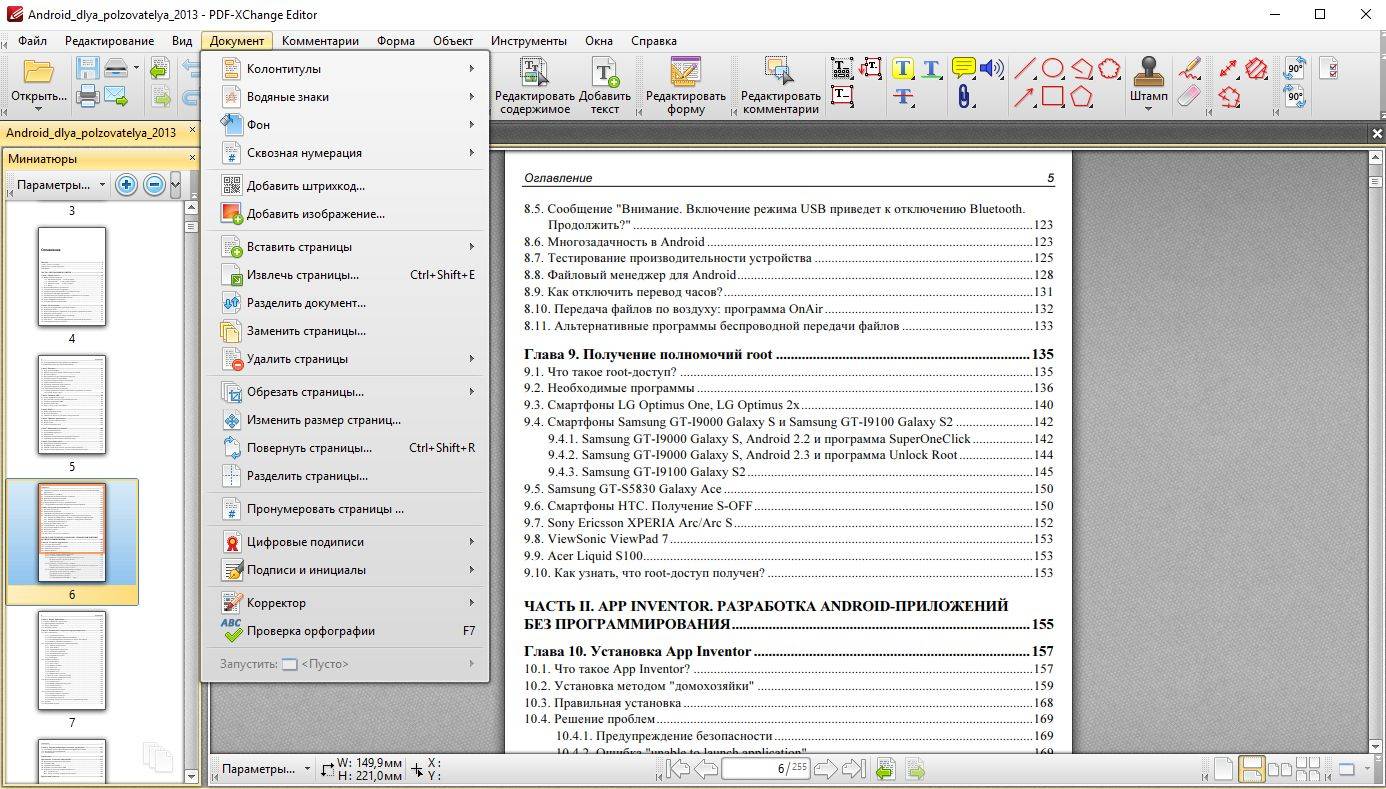The width and height of the screenshot is (1386, 789).
Task: Select the Rectangle drawing tool
Action: pos(1053,97)
